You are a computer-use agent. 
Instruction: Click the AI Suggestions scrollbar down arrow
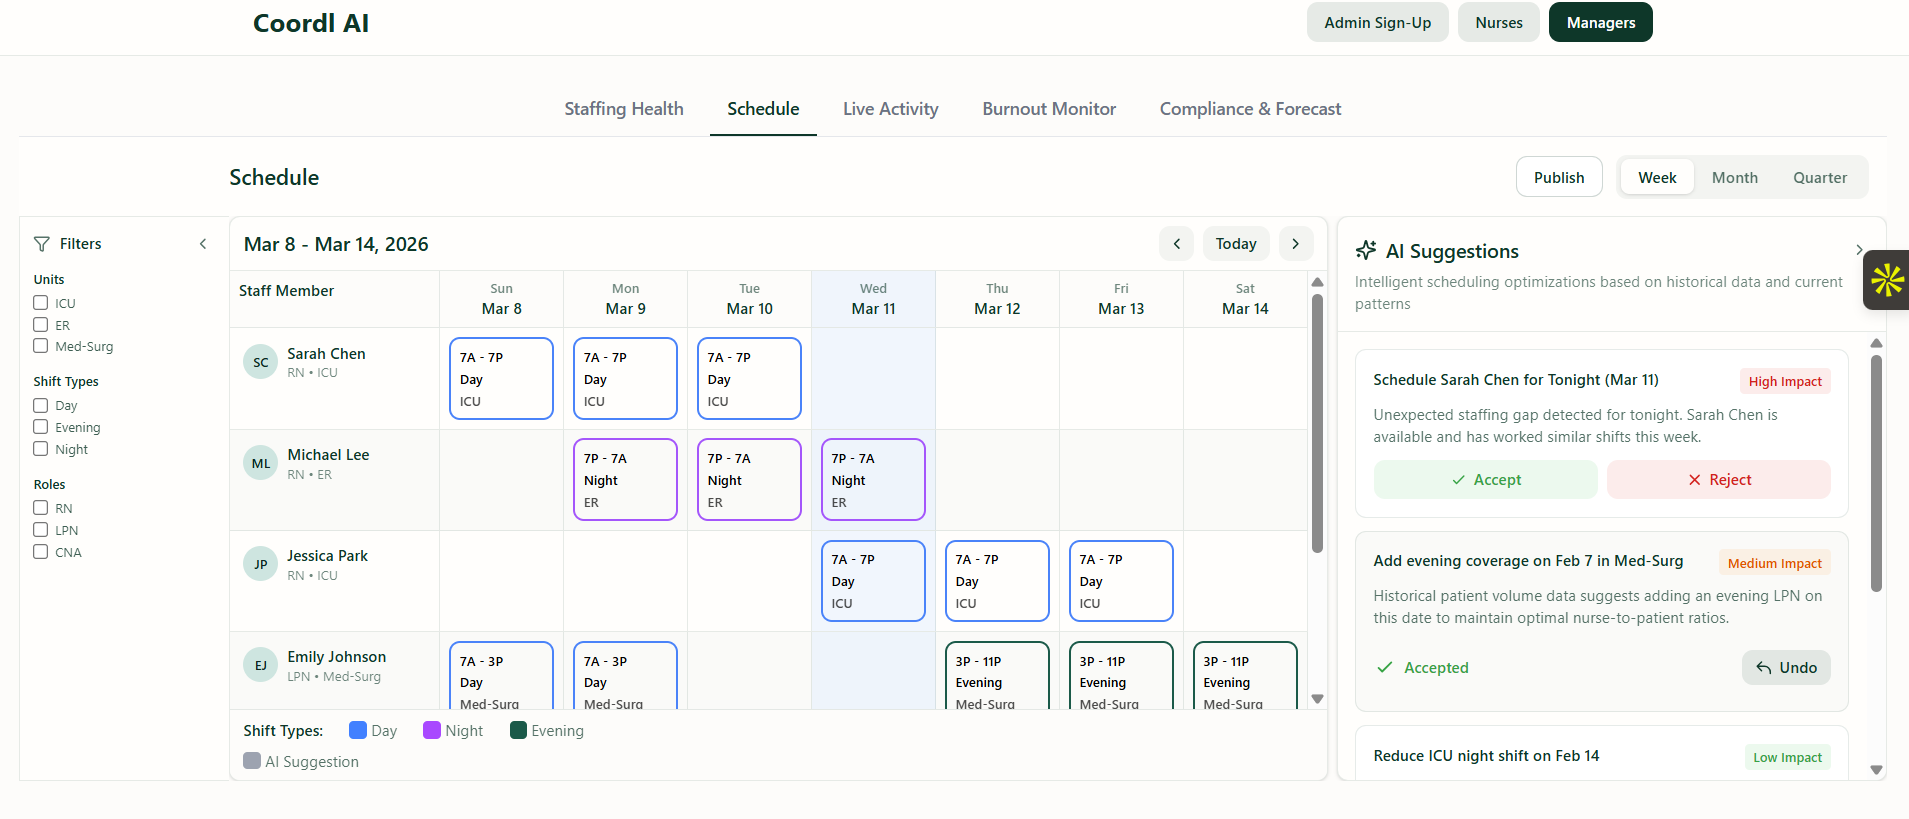click(x=1876, y=770)
